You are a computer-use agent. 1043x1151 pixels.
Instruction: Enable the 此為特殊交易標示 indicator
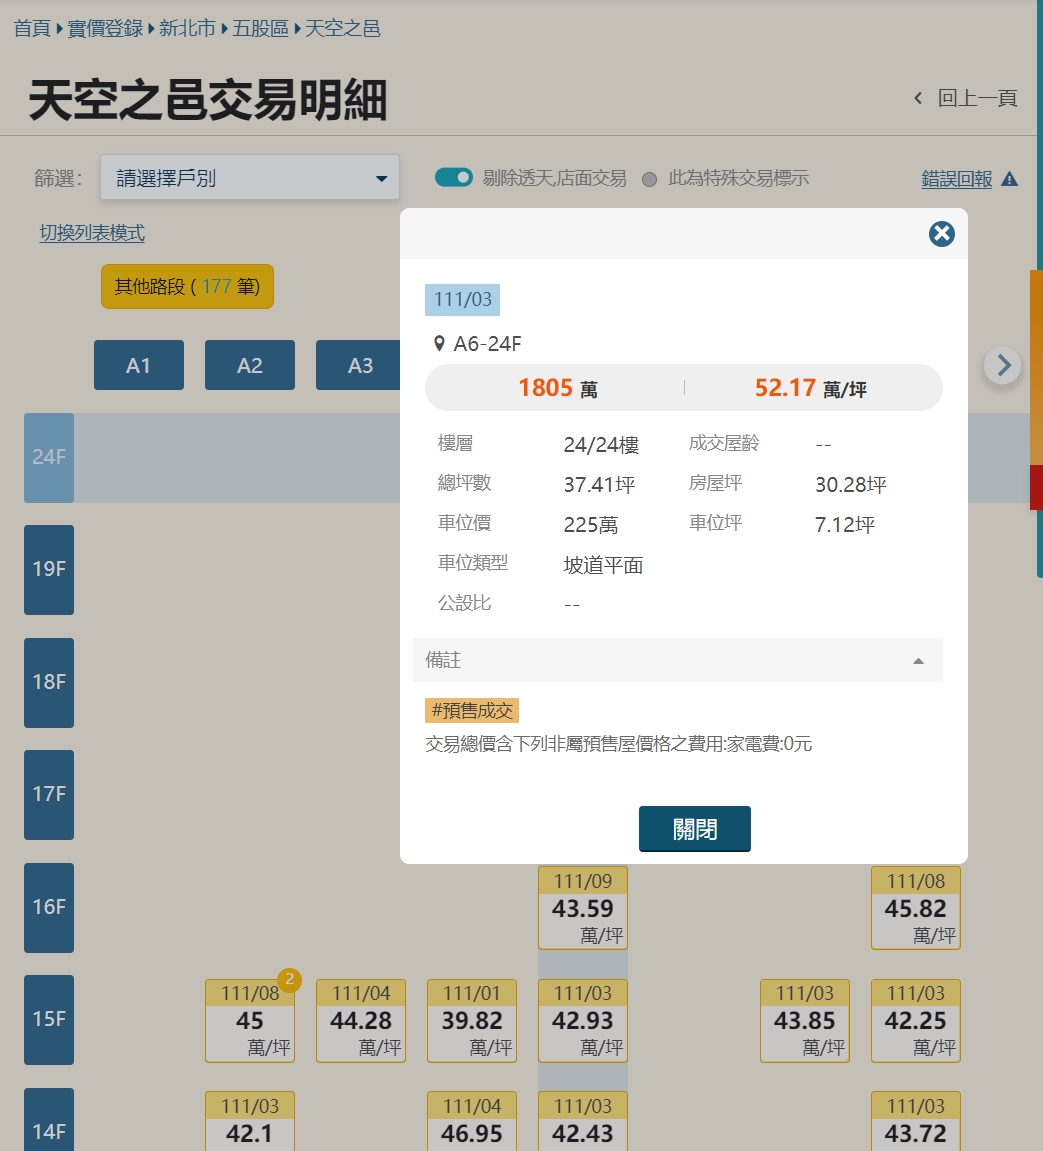pos(650,177)
